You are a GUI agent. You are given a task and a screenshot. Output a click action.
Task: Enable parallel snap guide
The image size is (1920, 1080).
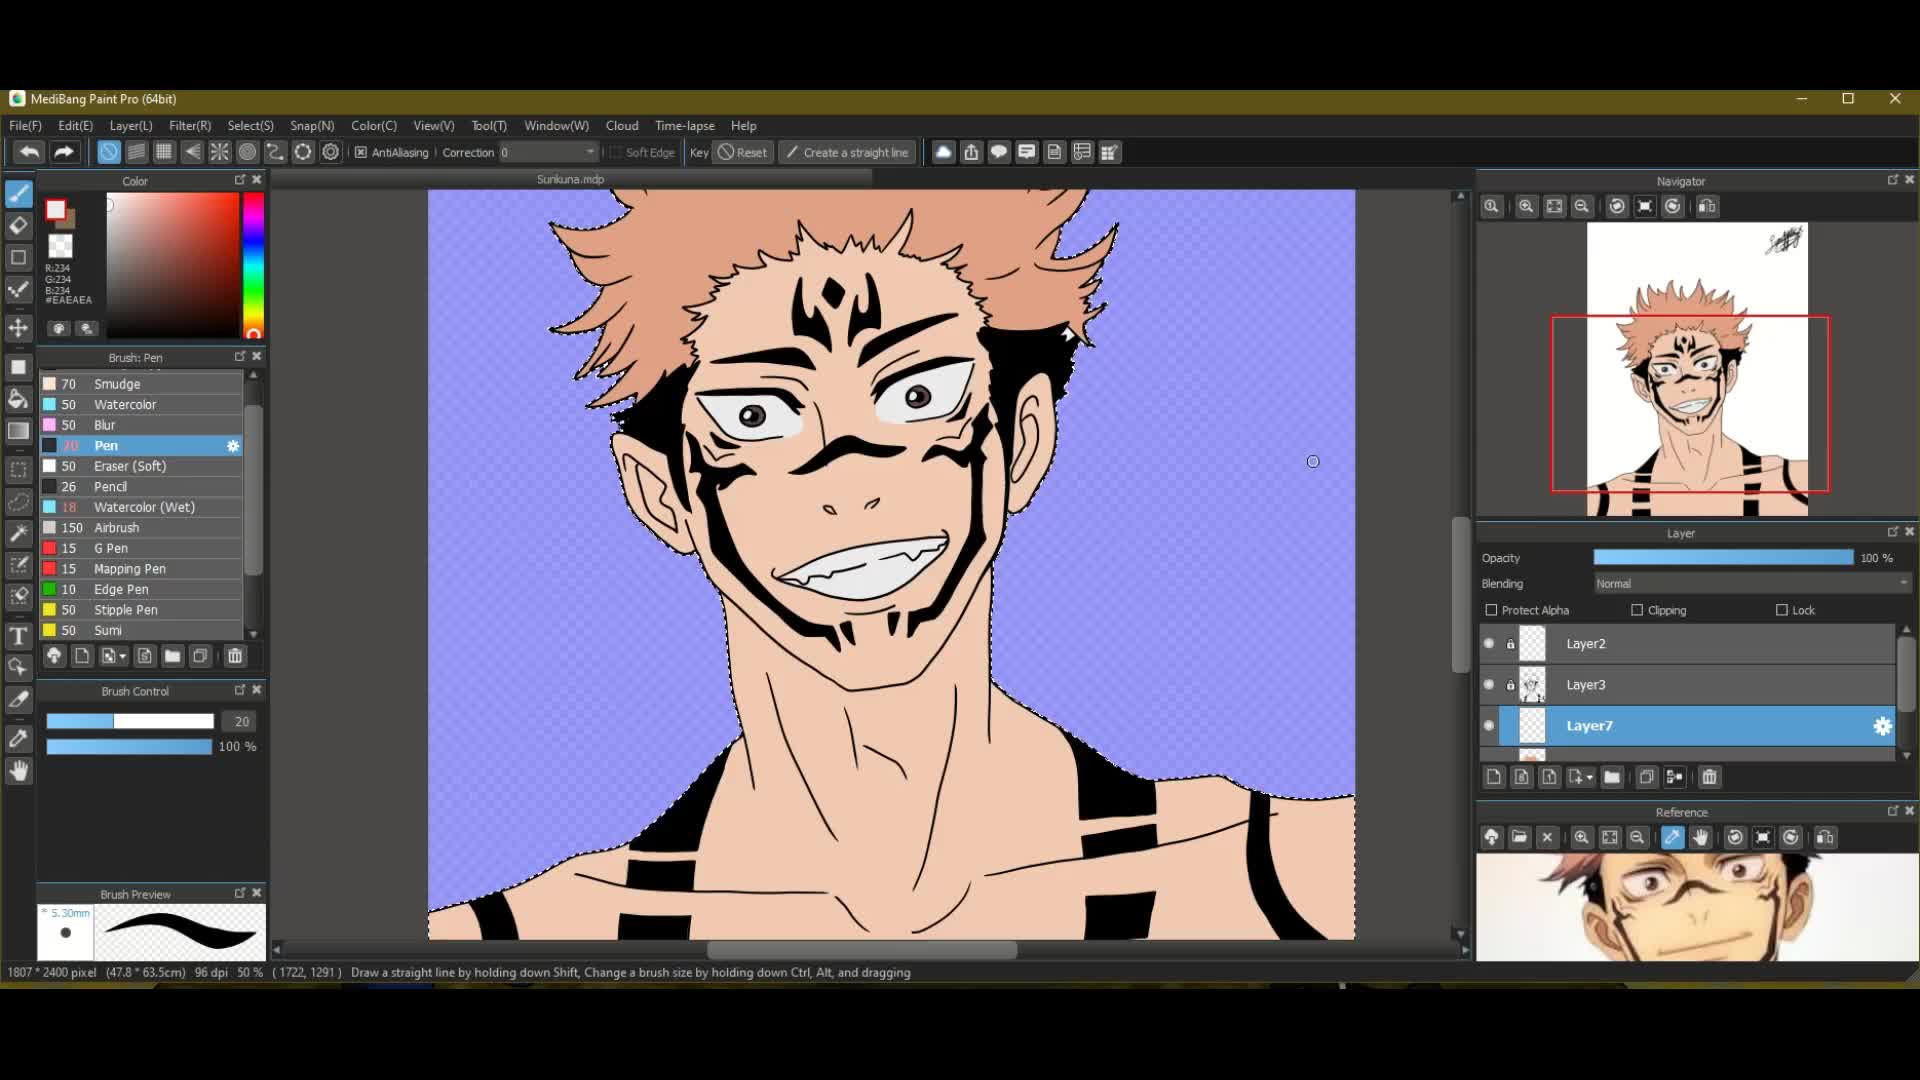(137, 152)
